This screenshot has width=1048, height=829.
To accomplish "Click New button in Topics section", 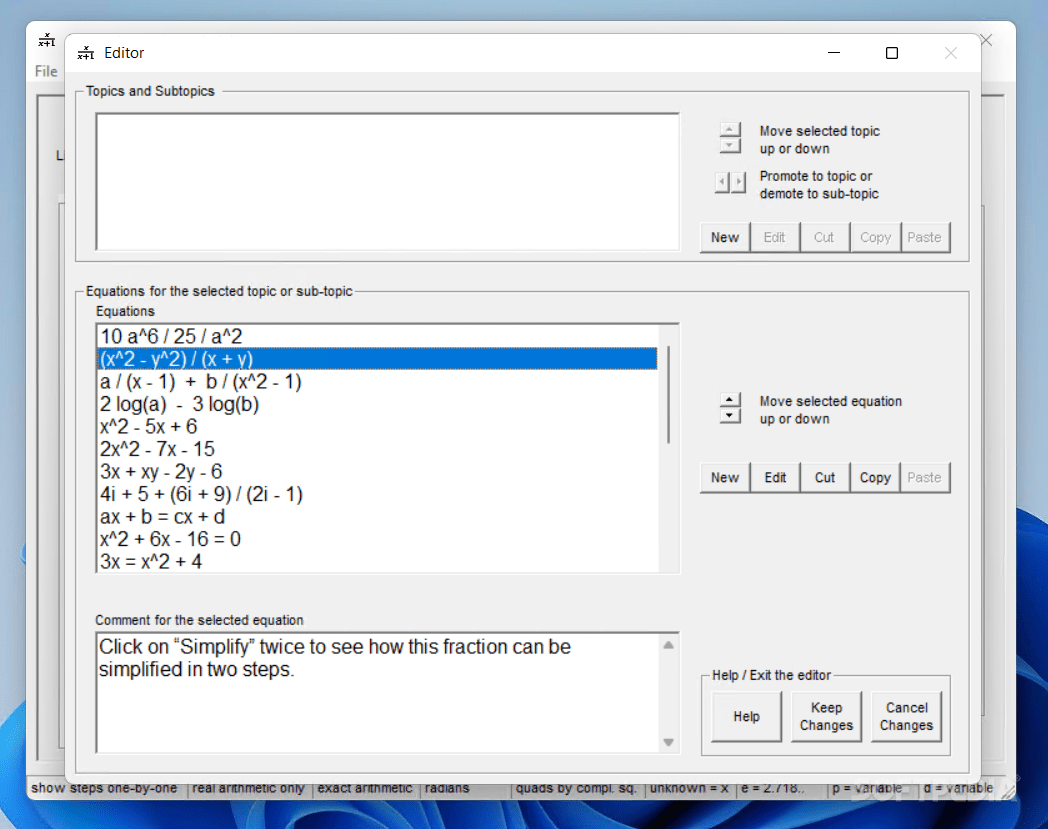I will (725, 237).
